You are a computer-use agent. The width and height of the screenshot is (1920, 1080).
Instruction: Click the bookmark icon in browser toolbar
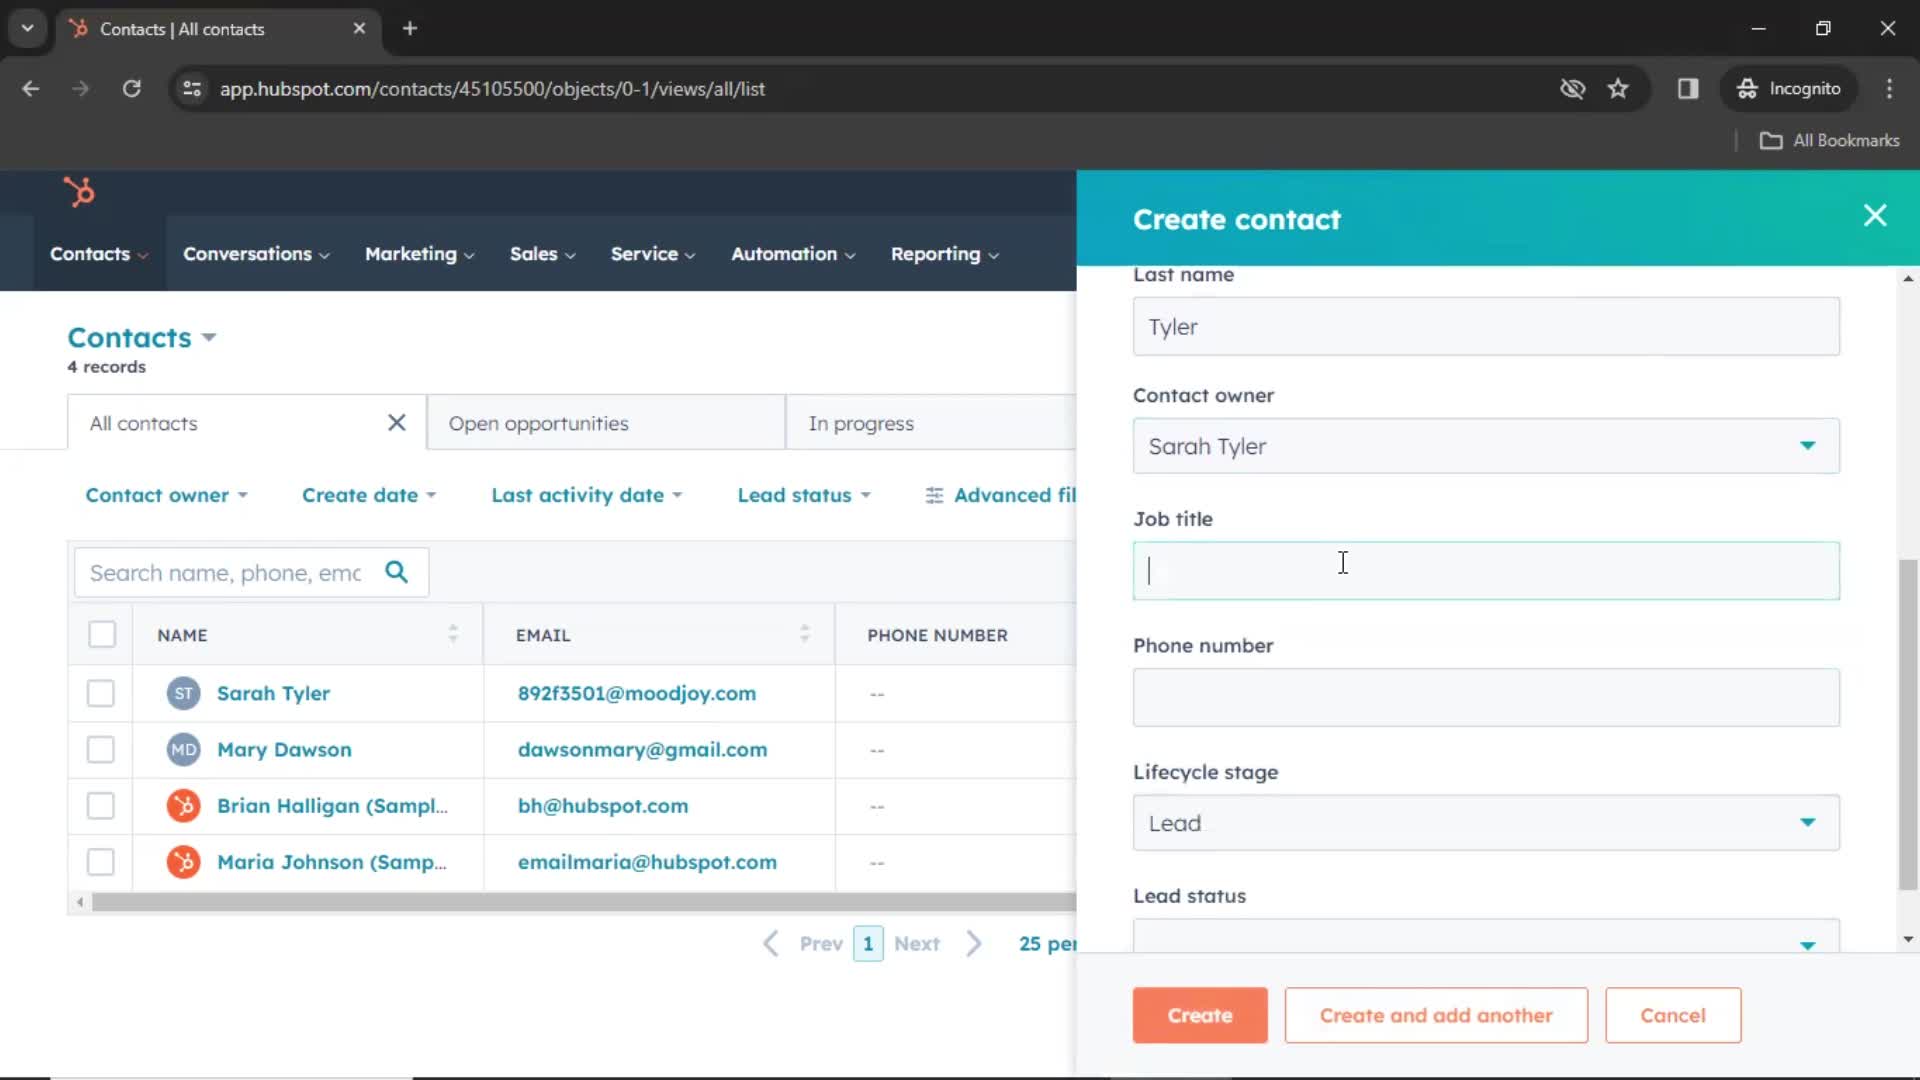[1619, 88]
